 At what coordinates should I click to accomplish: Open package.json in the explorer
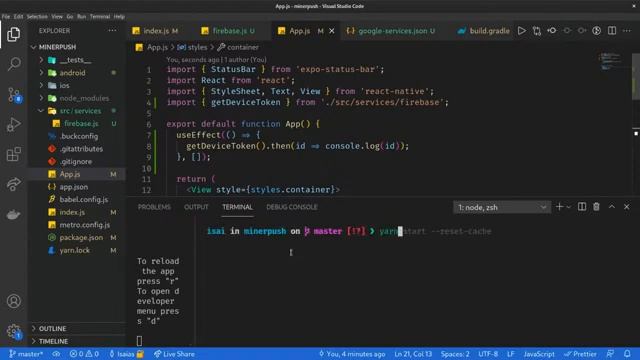81,238
